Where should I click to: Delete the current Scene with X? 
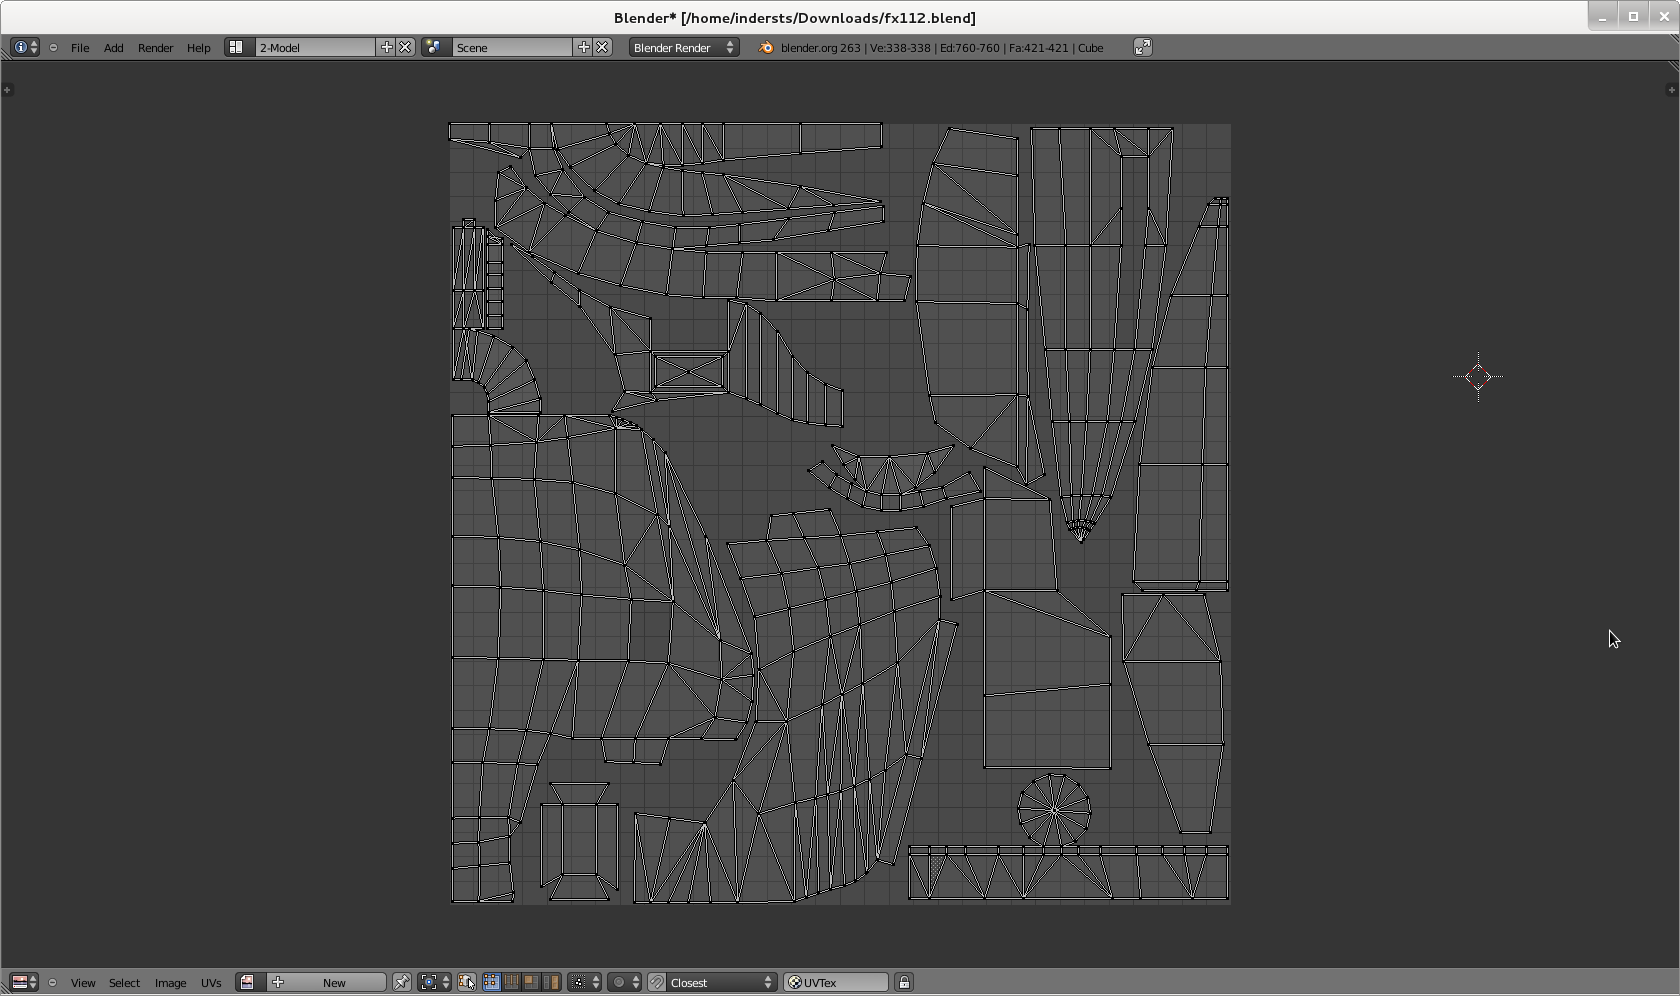[602, 47]
